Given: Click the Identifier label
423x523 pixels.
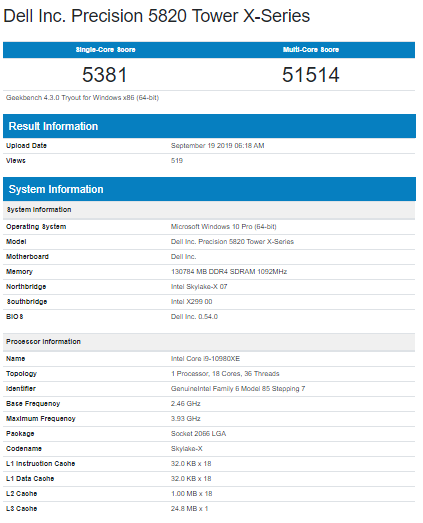Looking at the screenshot, I should pos(21,389).
